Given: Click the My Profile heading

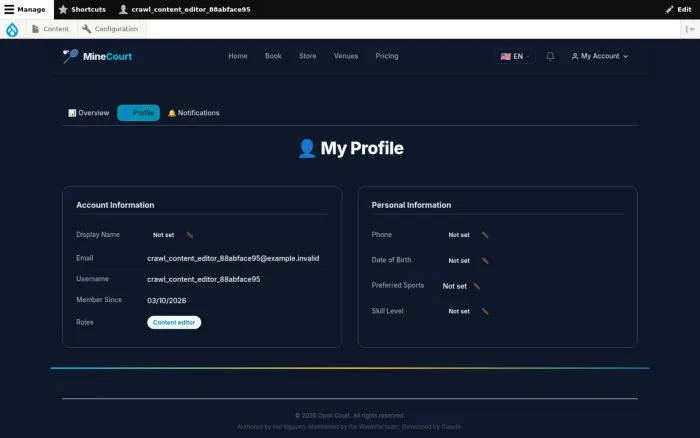Looking at the screenshot, I should coord(351,148).
